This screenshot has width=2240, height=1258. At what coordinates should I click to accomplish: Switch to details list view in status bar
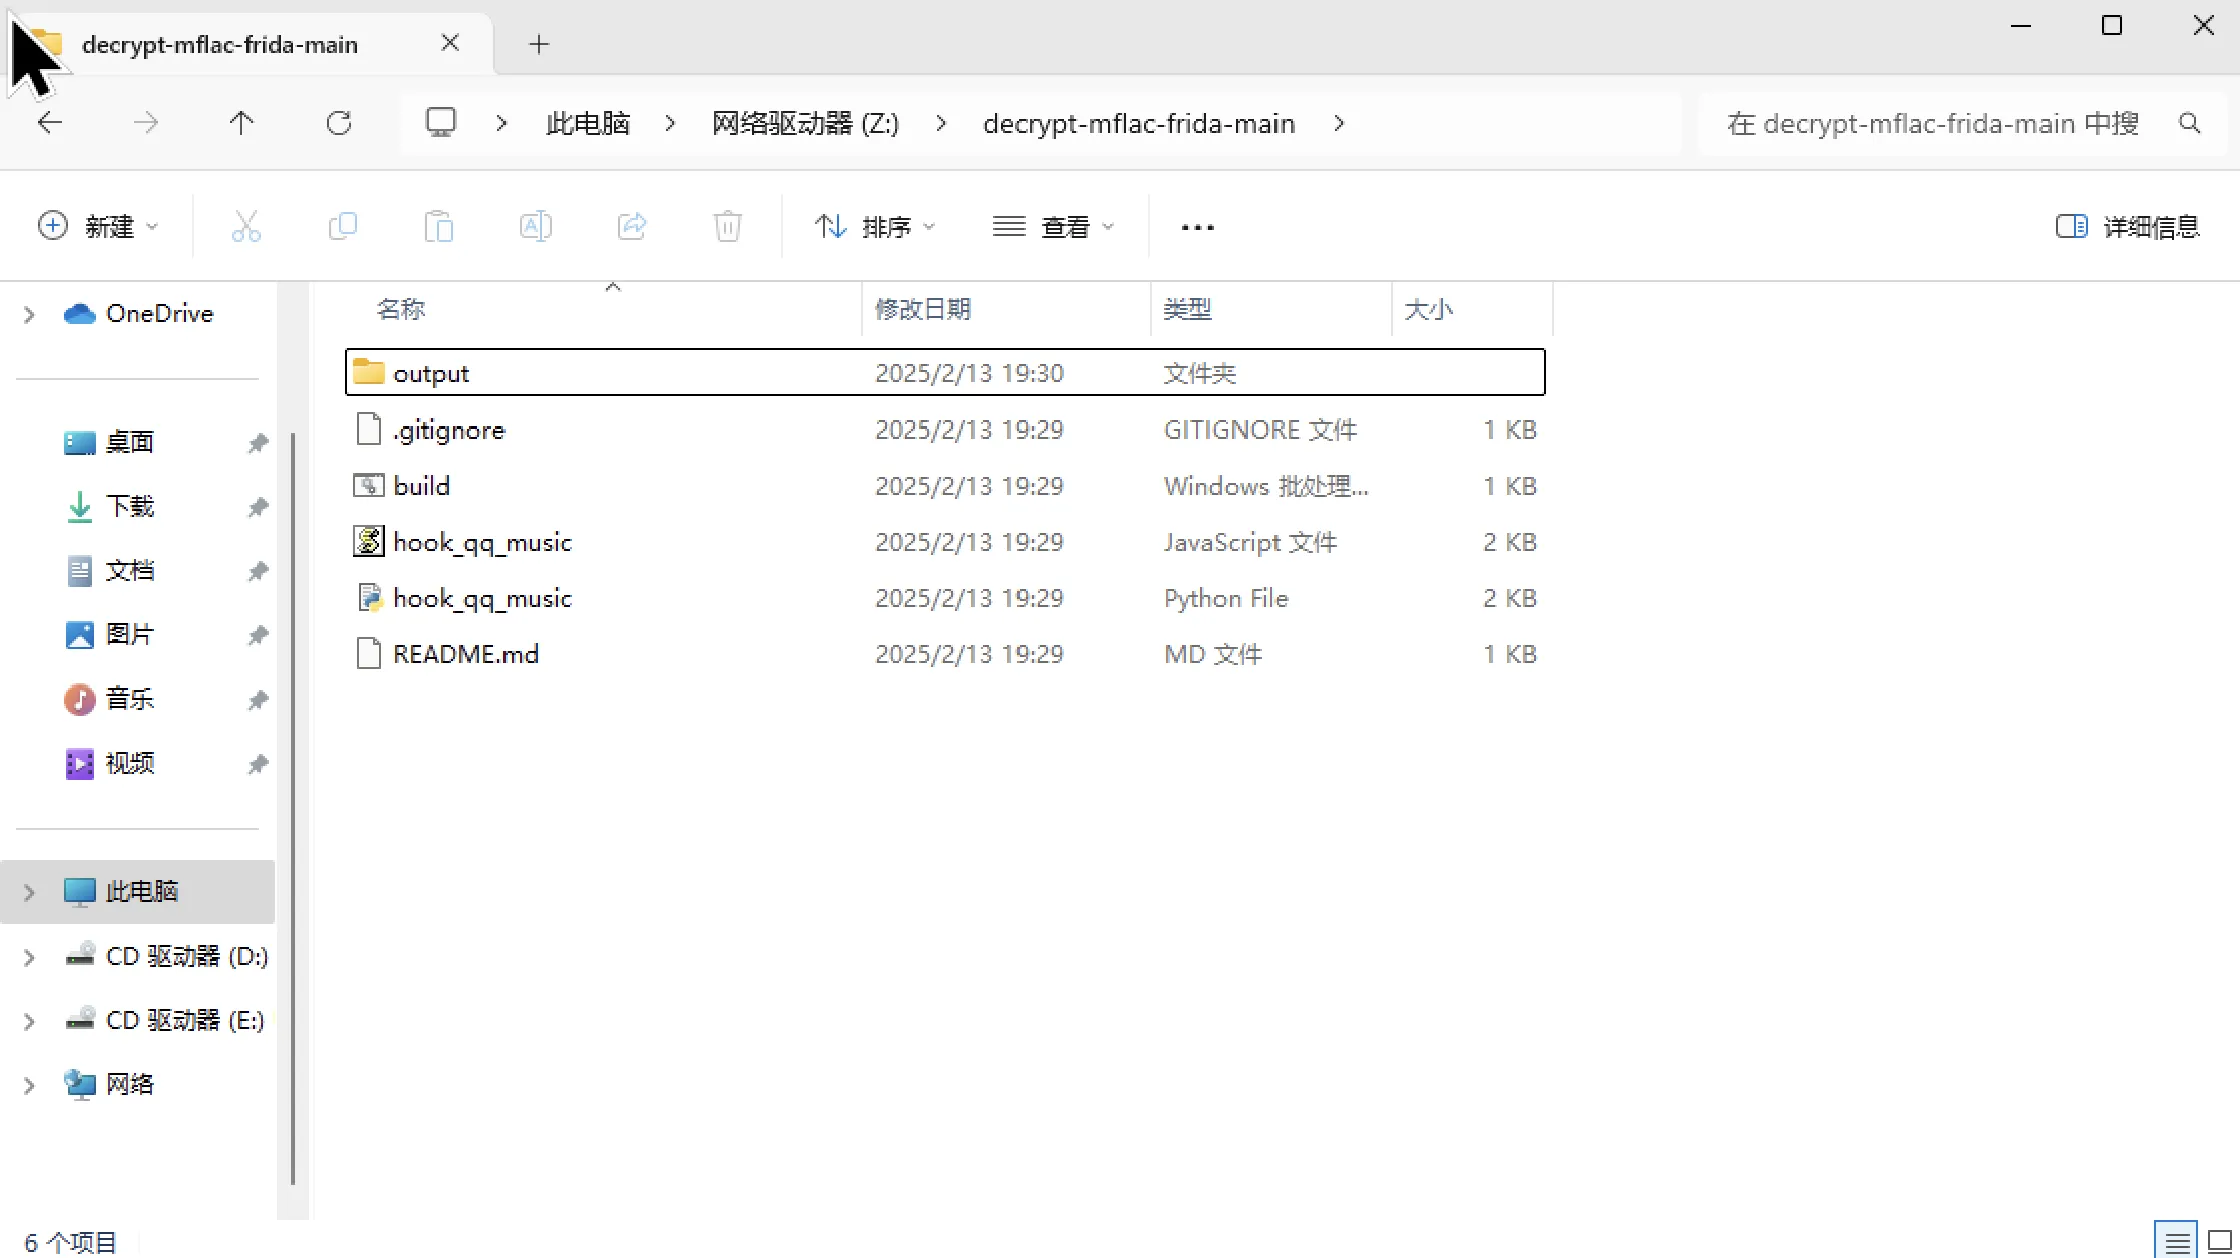pyautogui.click(x=2176, y=1242)
